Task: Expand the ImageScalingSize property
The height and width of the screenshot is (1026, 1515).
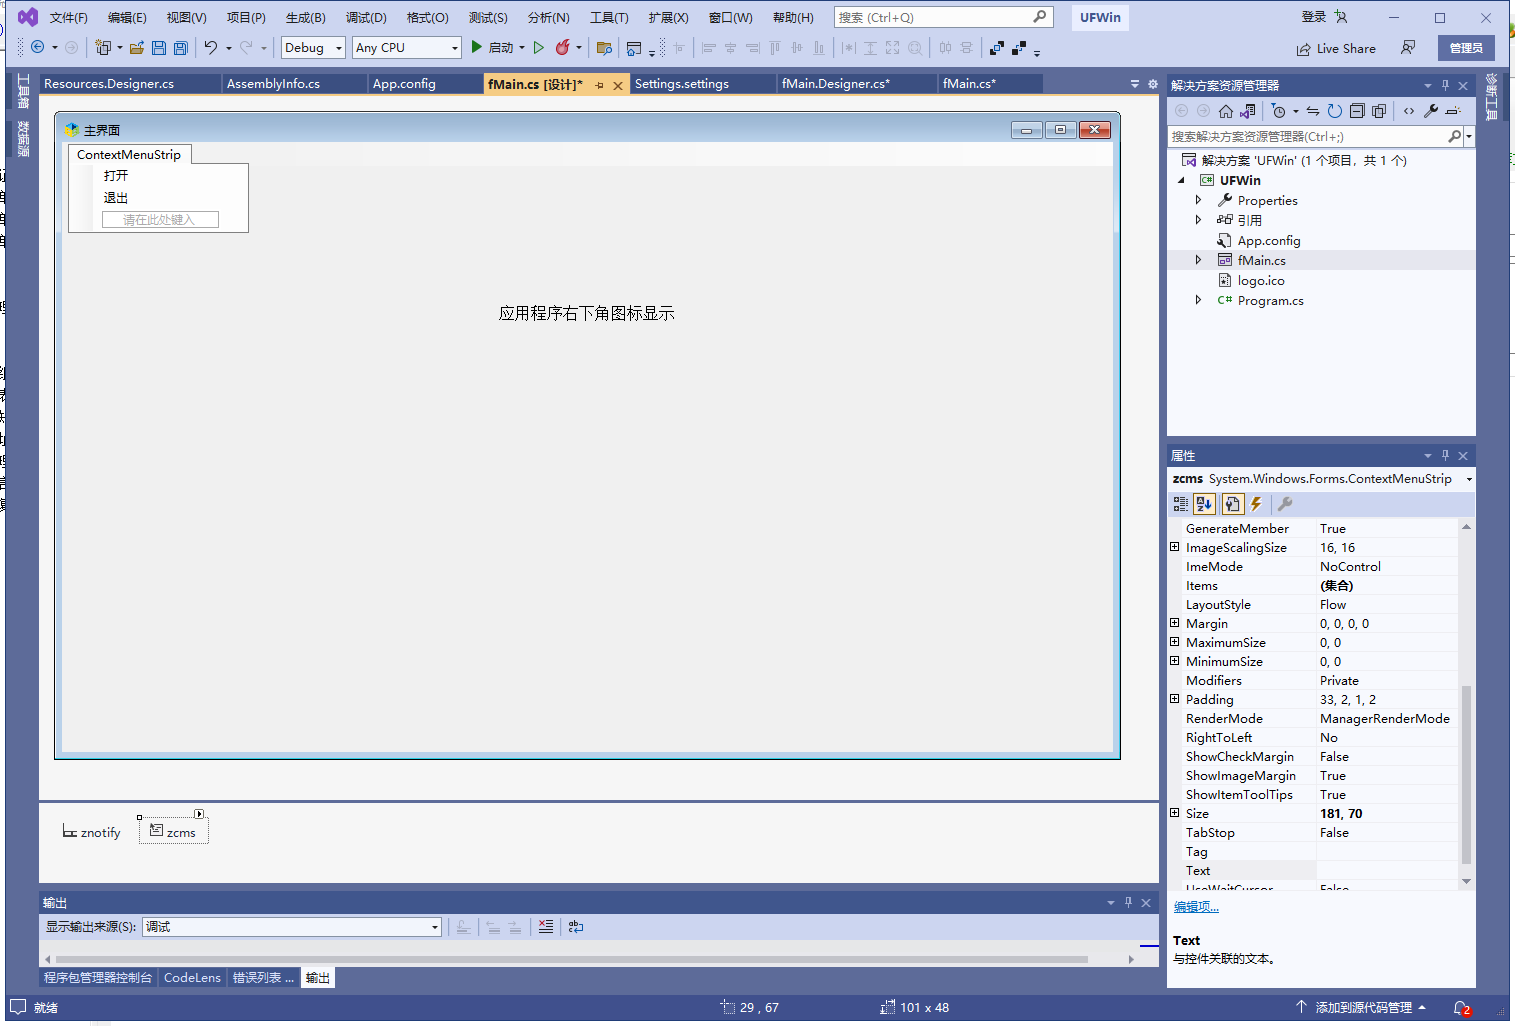Action: (1175, 547)
